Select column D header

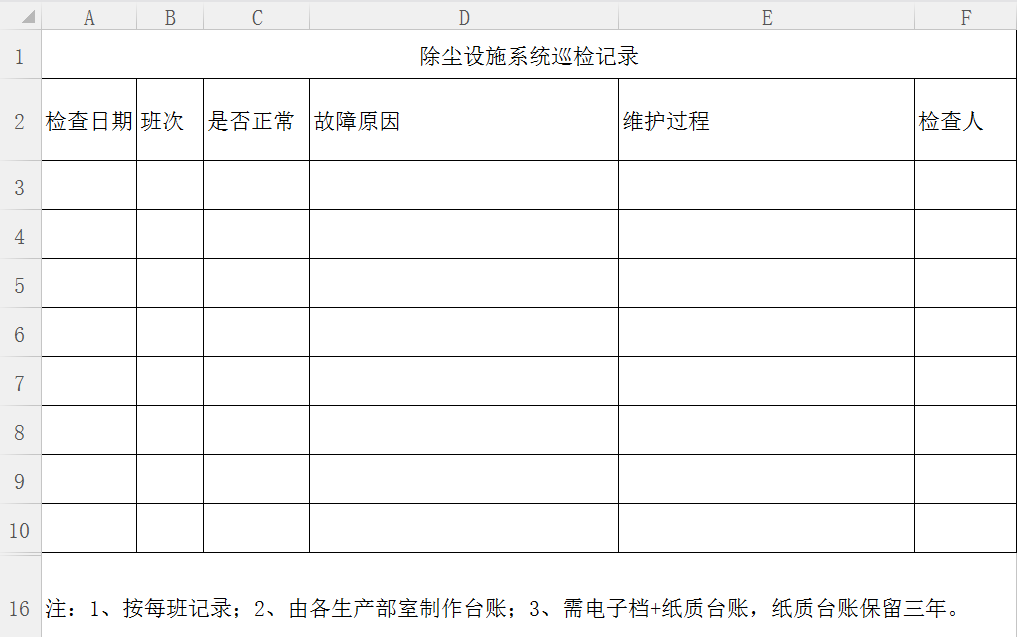[x=464, y=18]
